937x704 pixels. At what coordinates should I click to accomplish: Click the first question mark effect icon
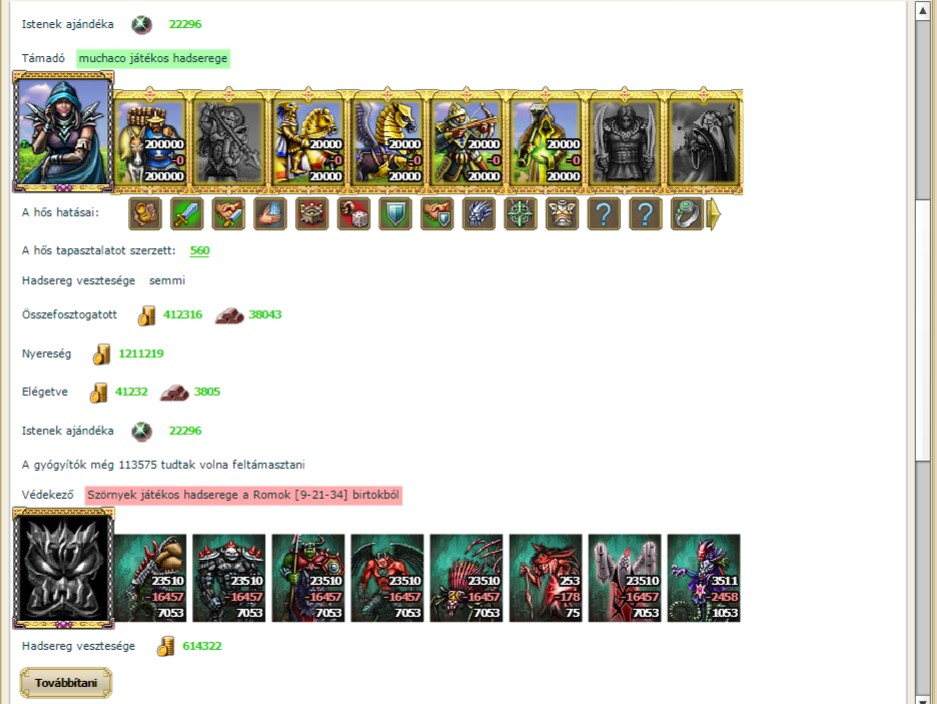point(604,214)
